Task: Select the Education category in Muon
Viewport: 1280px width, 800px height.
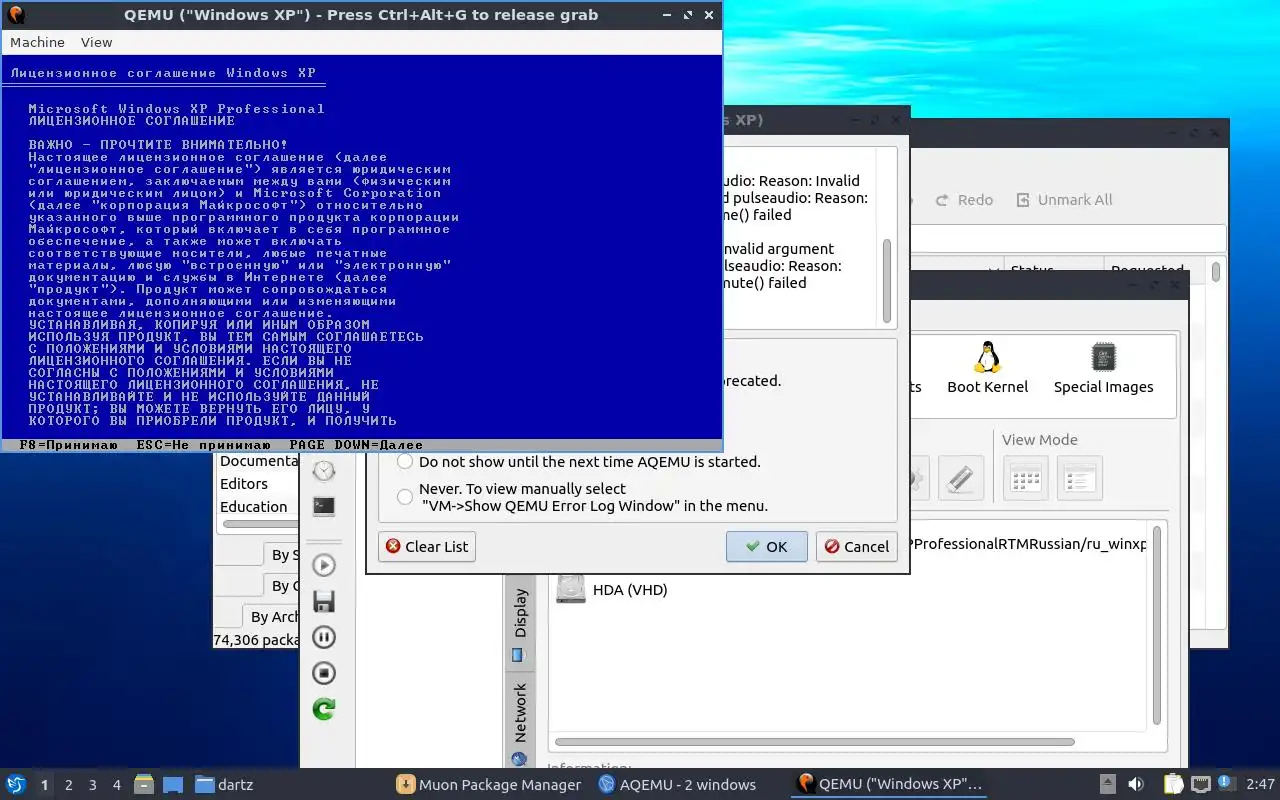Action: tap(254, 507)
